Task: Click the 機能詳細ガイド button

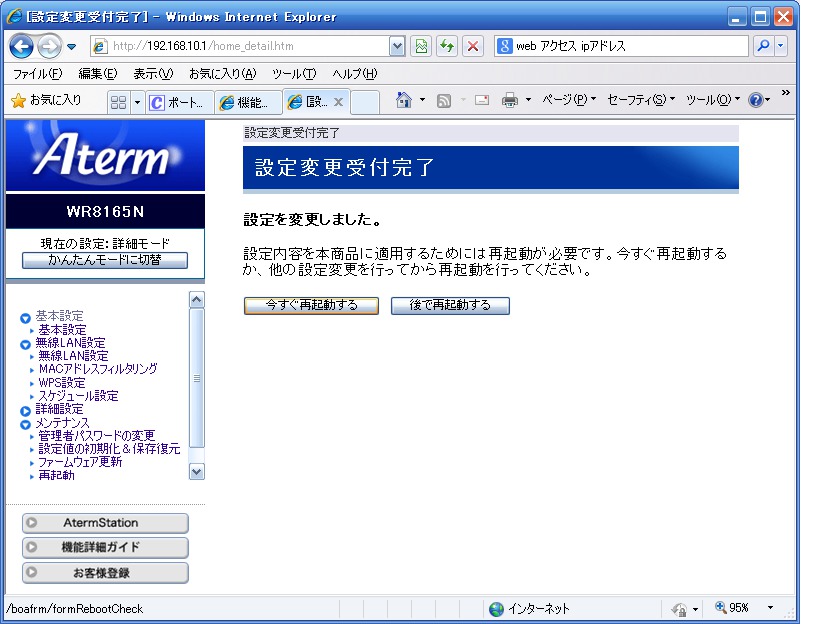Action: tap(105, 547)
